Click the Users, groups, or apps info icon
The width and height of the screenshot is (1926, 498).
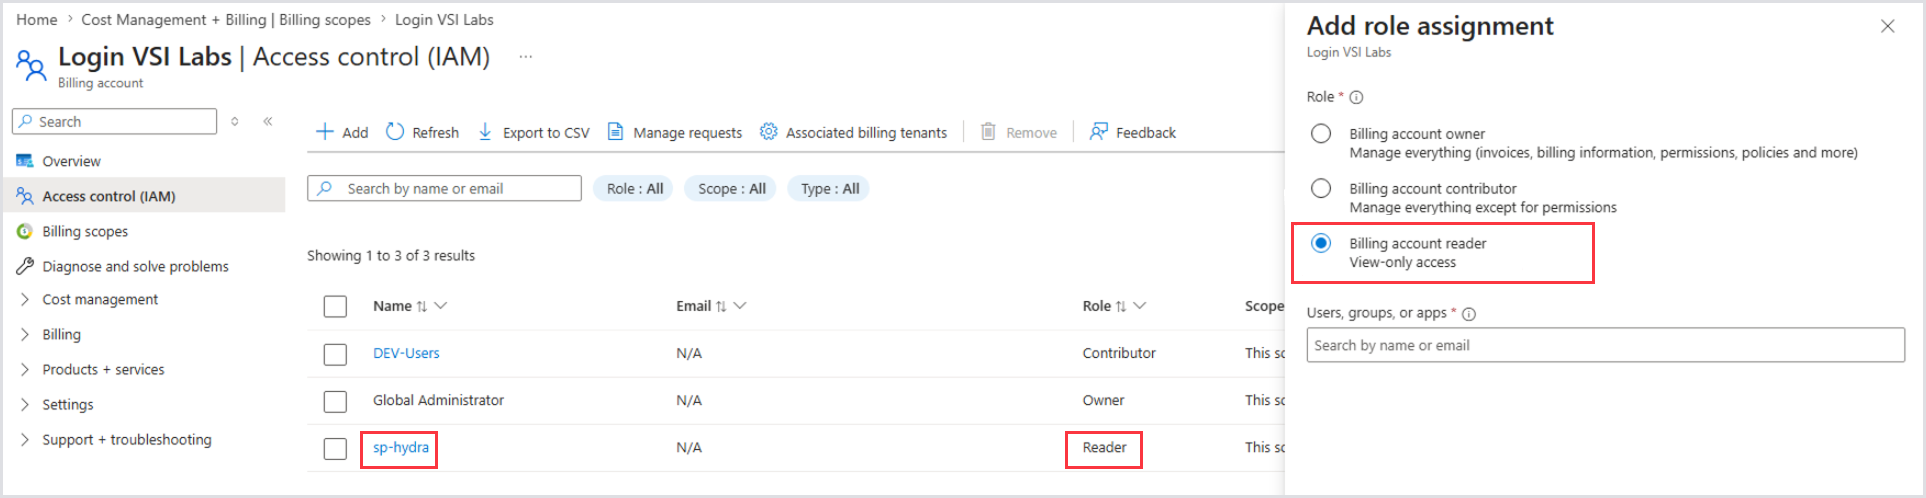click(x=1469, y=314)
